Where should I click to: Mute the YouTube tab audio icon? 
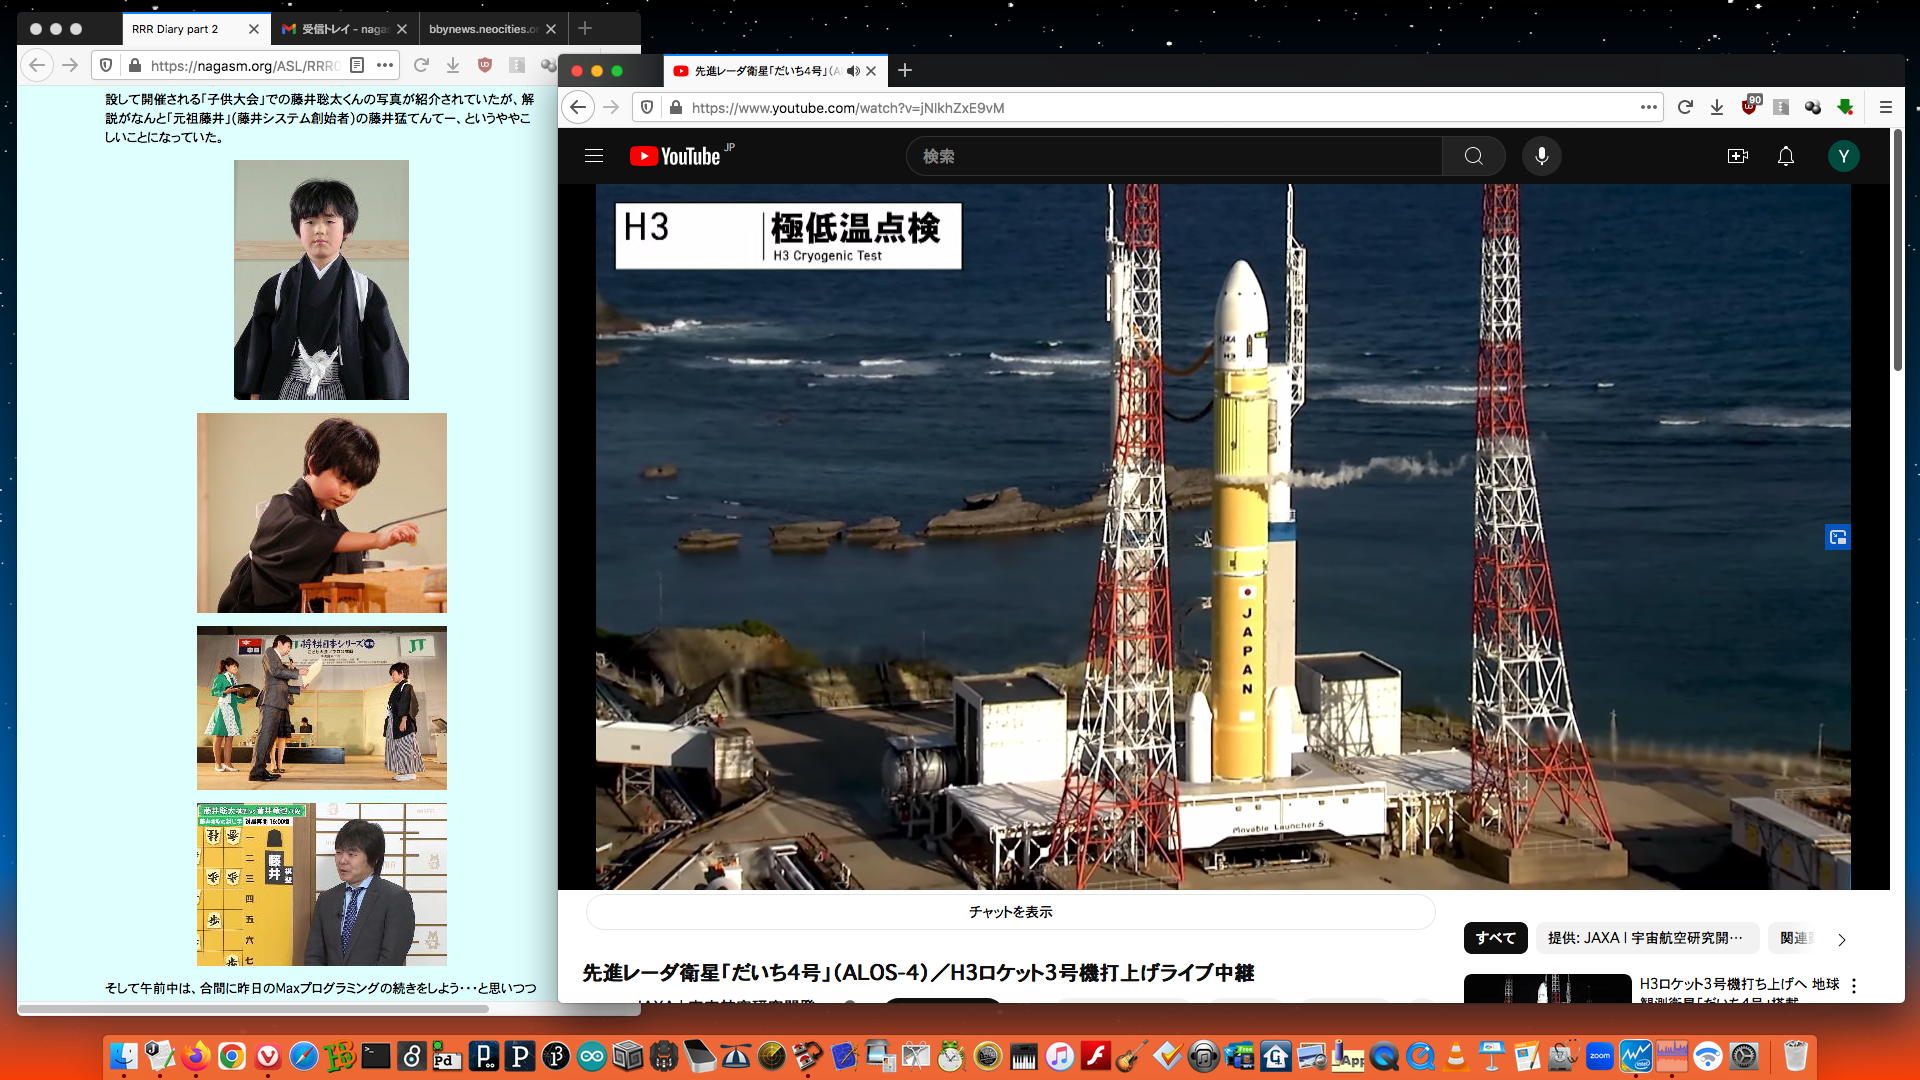[x=853, y=71]
